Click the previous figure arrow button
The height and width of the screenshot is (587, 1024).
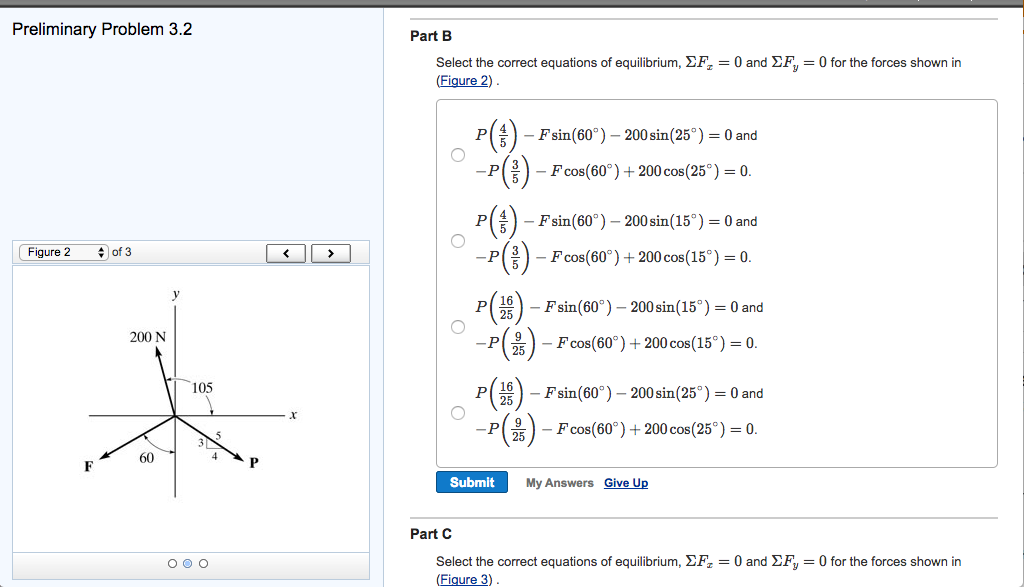[285, 253]
